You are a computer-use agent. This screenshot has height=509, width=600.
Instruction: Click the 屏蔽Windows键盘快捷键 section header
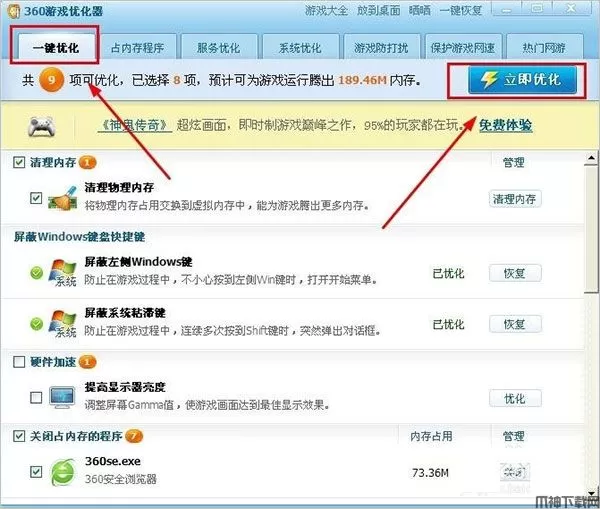[x=79, y=237]
